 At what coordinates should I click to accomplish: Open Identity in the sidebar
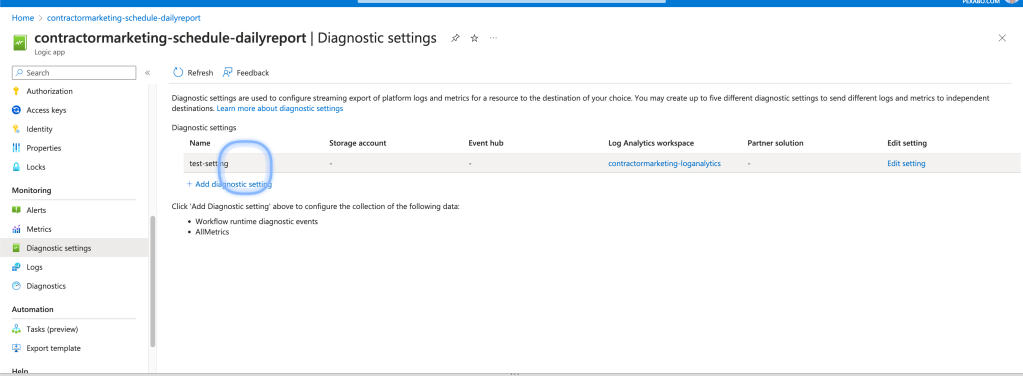pos(40,129)
